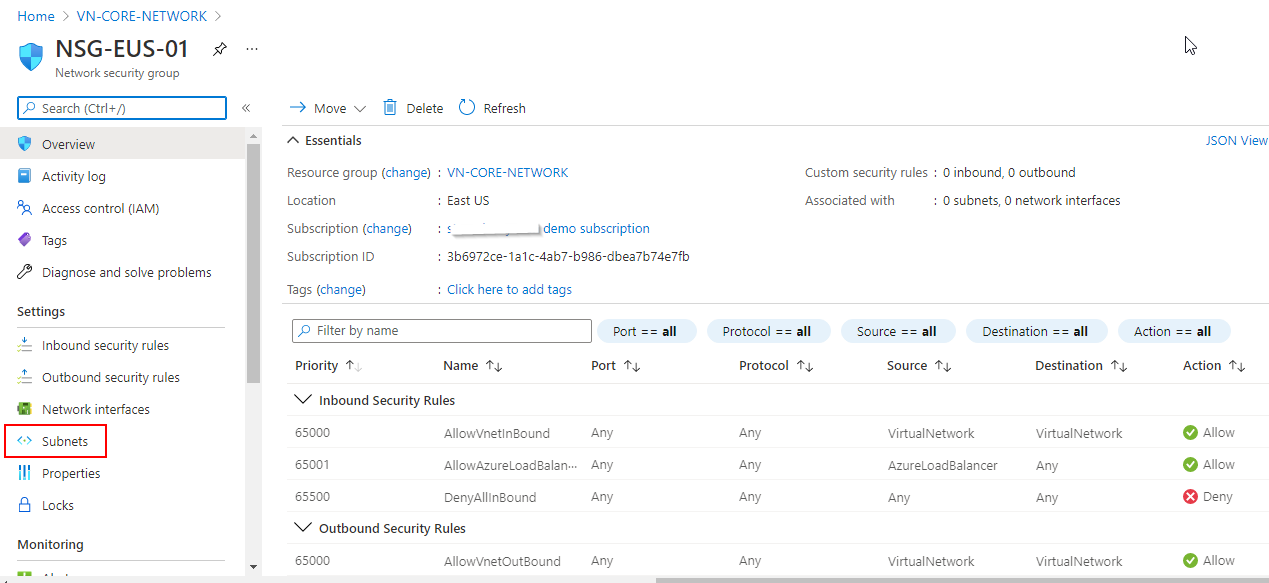The height and width of the screenshot is (583, 1269).
Task: Open the JSON View link
Action: click(x=1236, y=141)
